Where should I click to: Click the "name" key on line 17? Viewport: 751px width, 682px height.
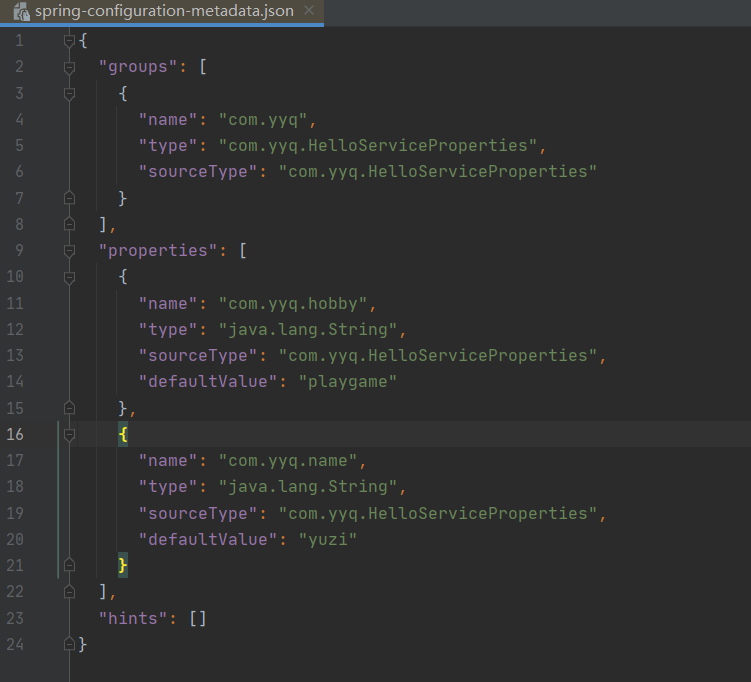coord(168,460)
